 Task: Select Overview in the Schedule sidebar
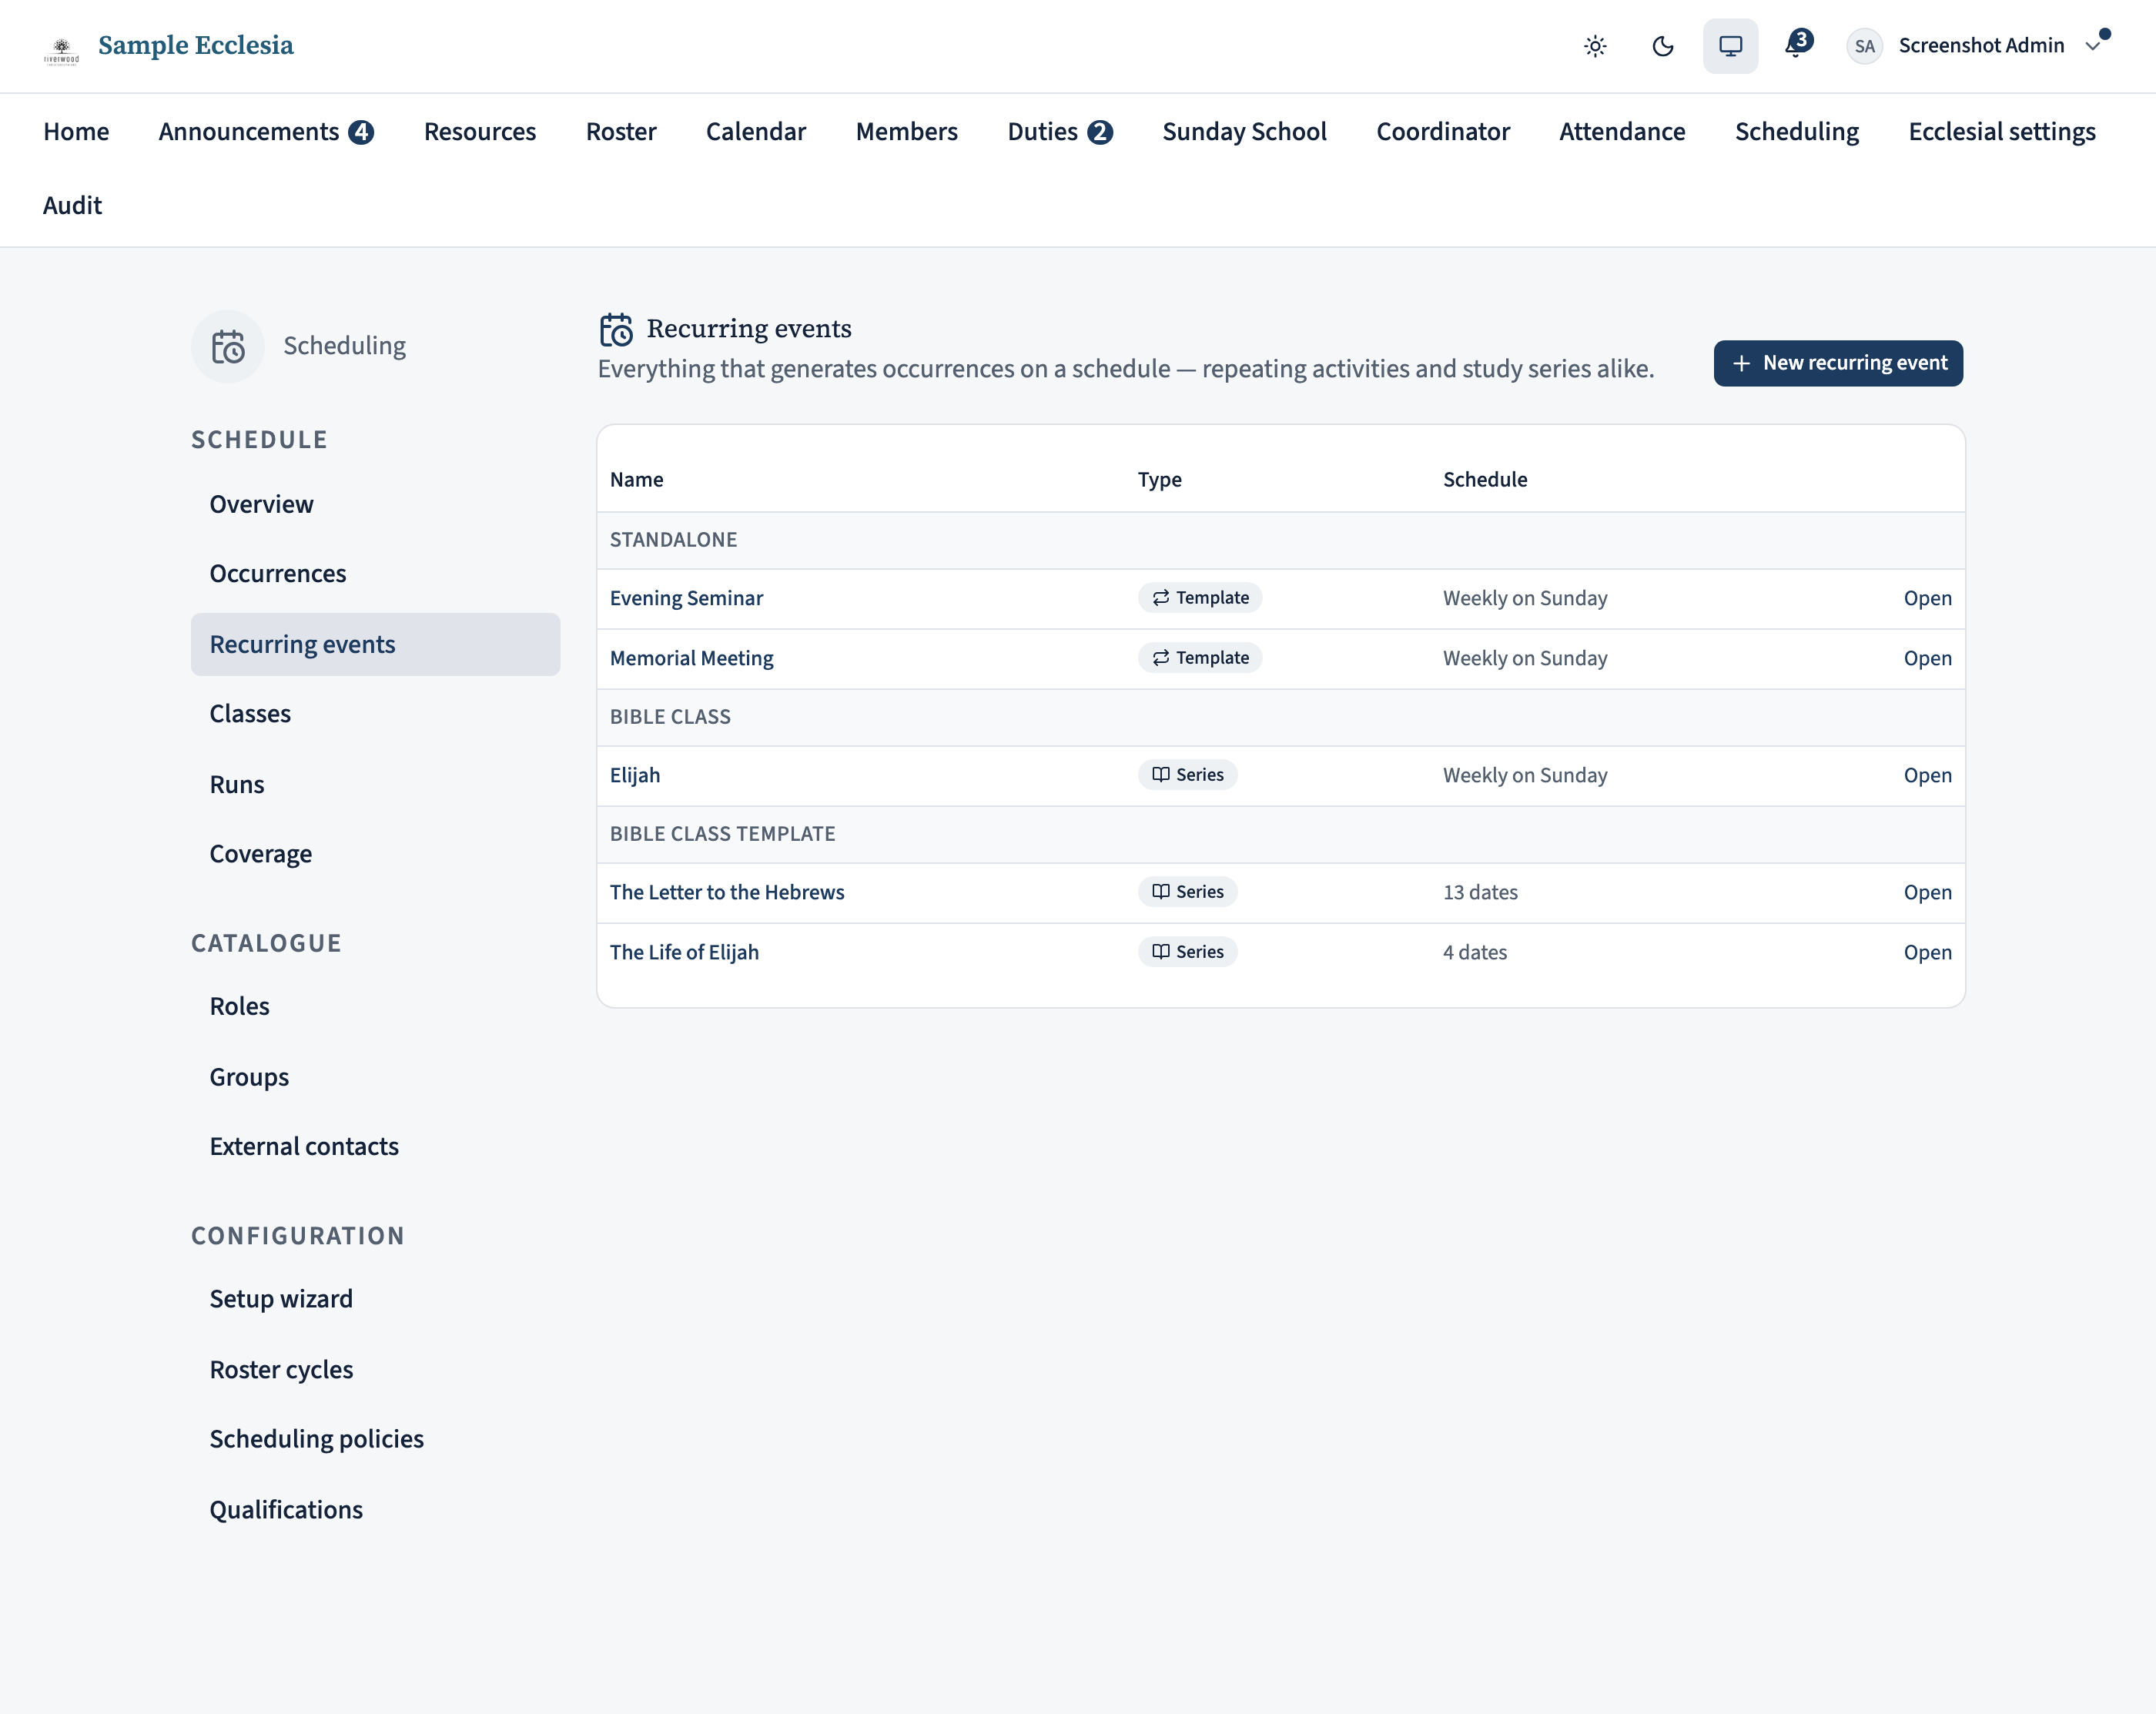click(x=375, y=504)
